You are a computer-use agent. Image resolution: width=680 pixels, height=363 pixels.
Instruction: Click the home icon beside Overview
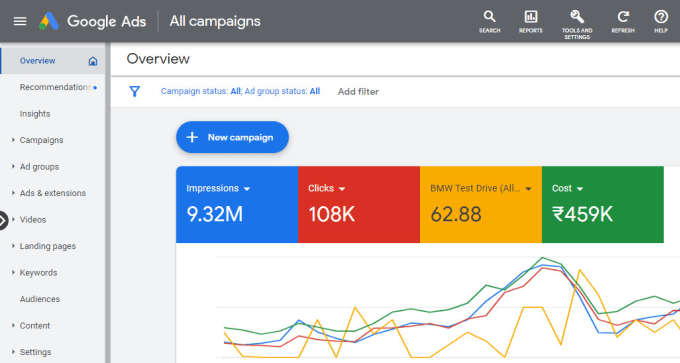93,61
